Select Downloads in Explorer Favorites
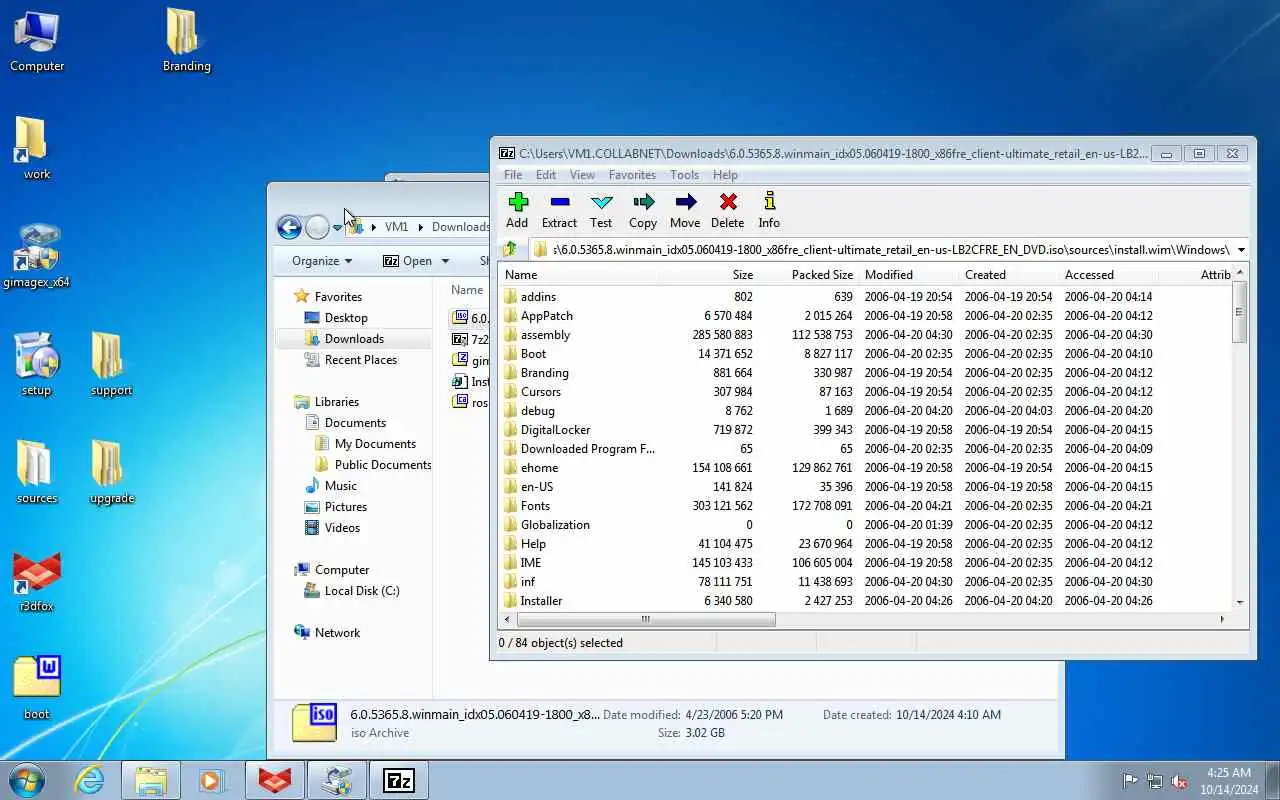Image resolution: width=1280 pixels, height=800 pixels. pyautogui.click(x=354, y=339)
